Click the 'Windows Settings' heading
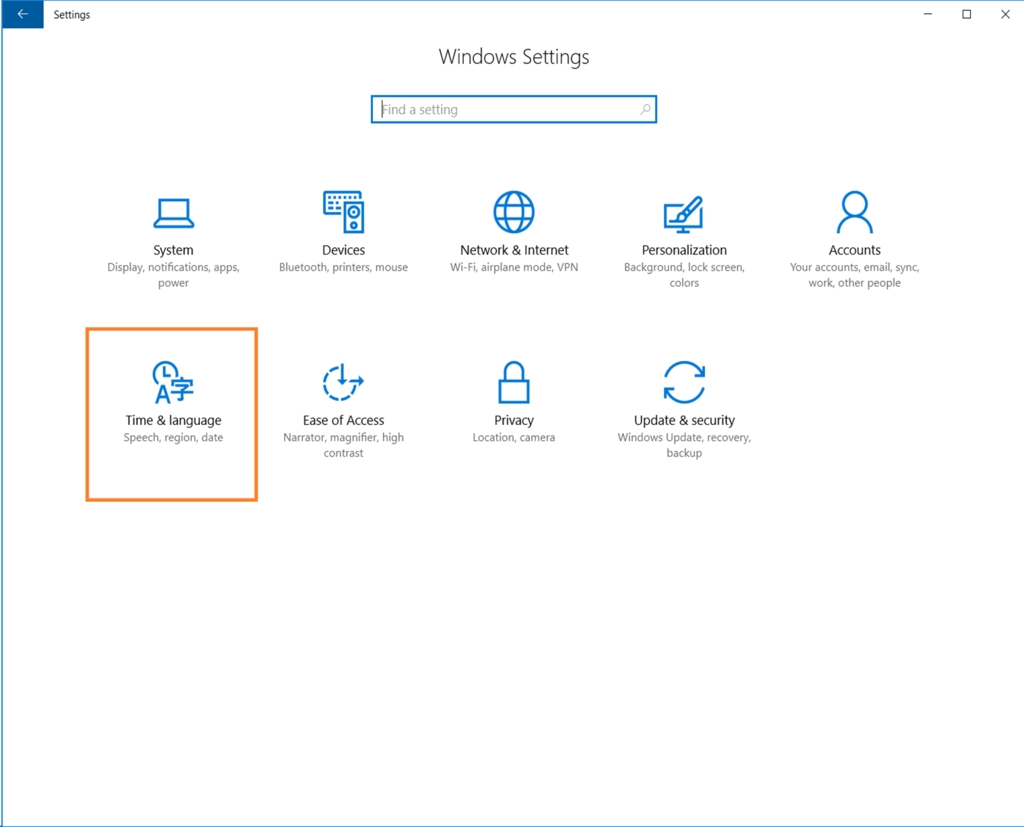1024x827 pixels. (x=514, y=57)
